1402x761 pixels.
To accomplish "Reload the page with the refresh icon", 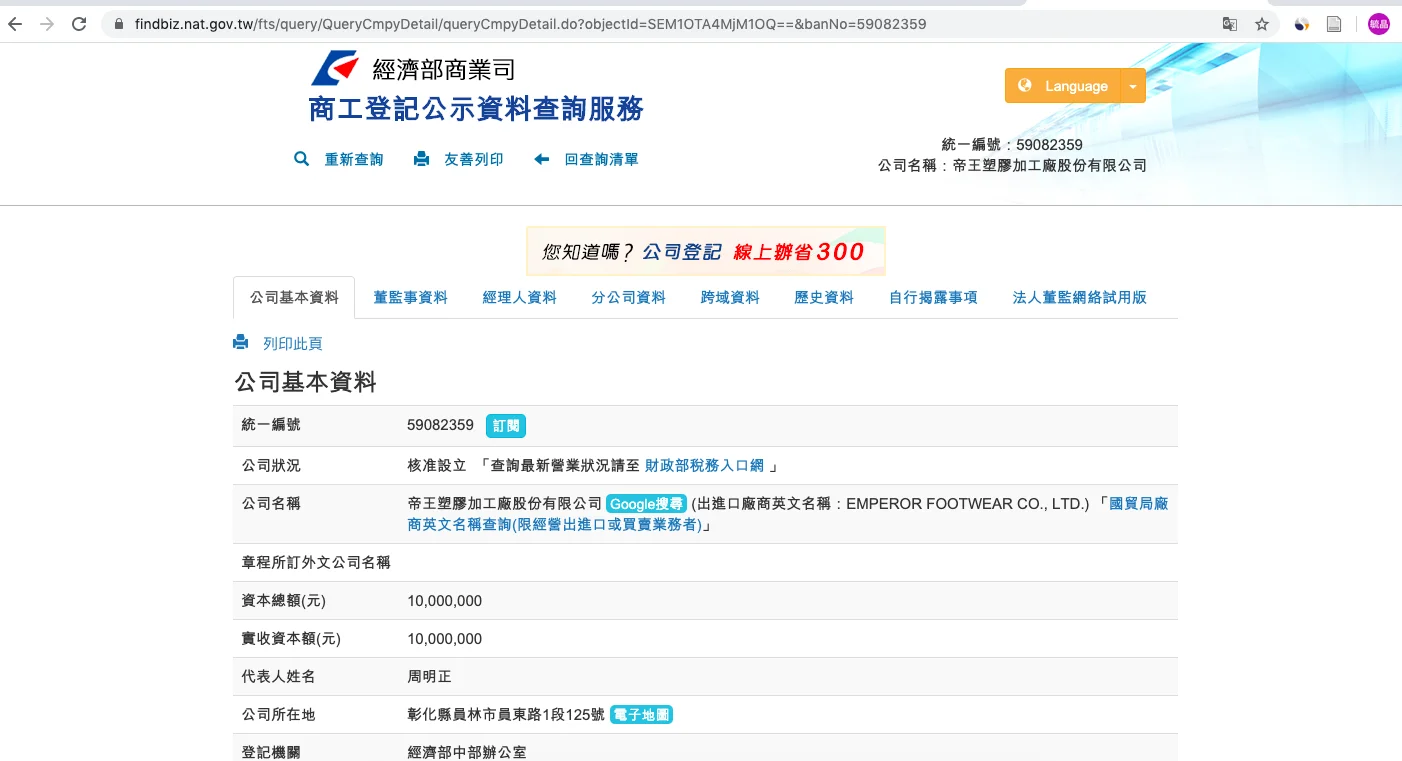I will click(79, 24).
